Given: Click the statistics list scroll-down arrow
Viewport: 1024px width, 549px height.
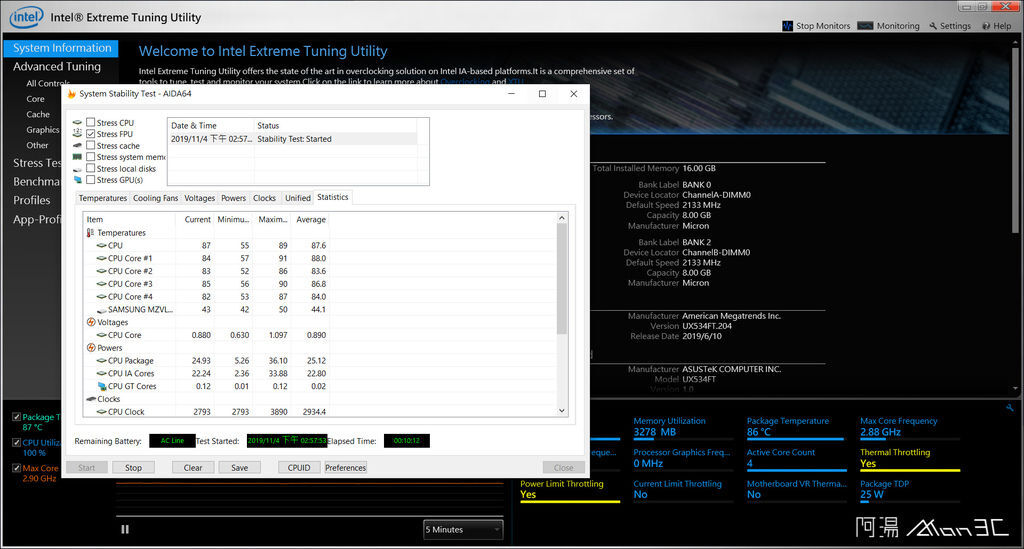Looking at the screenshot, I should pyautogui.click(x=562, y=411).
